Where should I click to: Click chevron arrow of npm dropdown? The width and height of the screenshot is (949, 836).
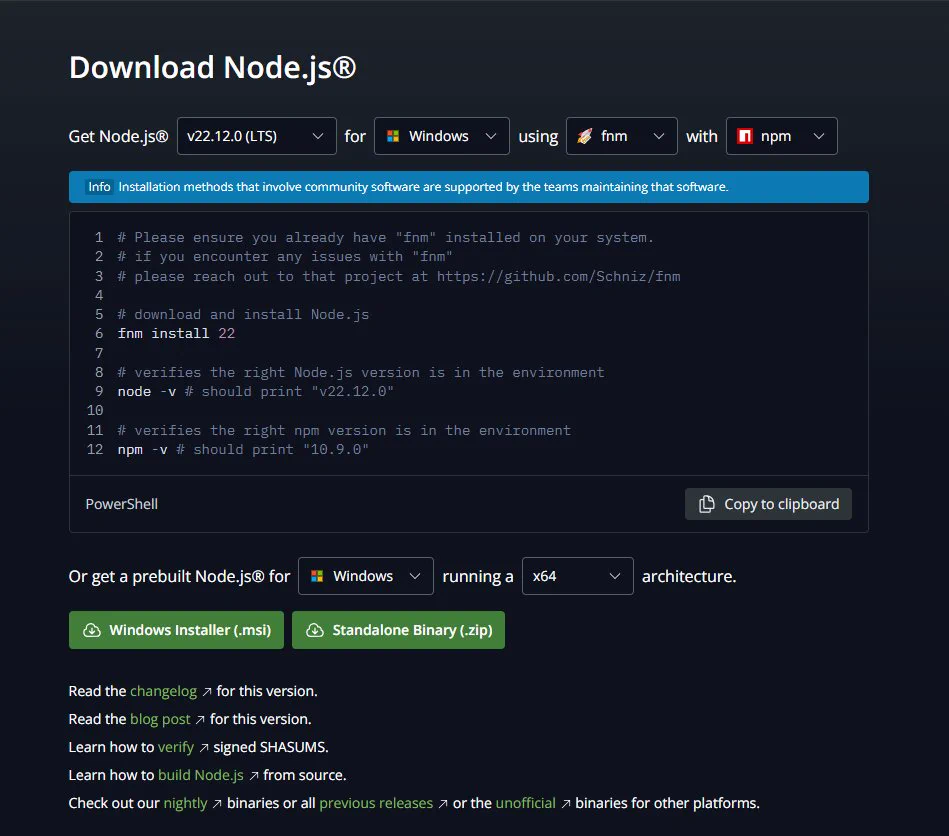(819, 136)
